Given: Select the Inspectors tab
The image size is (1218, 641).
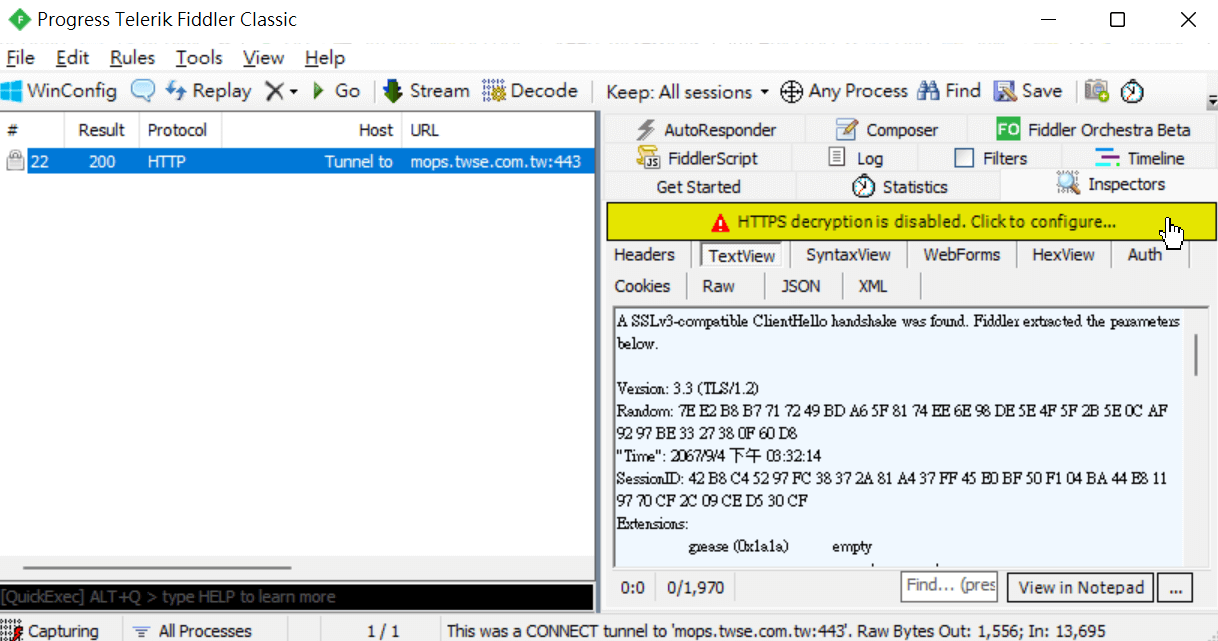Looking at the screenshot, I should pyautogui.click(x=1110, y=184).
